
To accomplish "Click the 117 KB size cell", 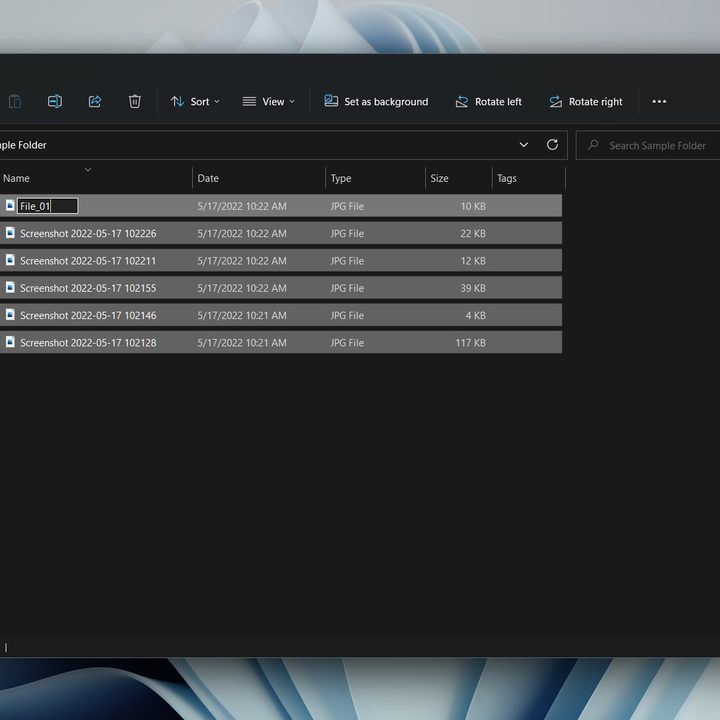I will [x=471, y=343].
